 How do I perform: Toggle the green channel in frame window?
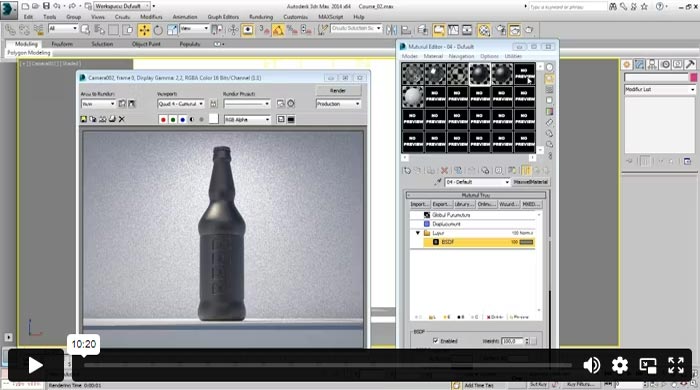click(x=173, y=120)
